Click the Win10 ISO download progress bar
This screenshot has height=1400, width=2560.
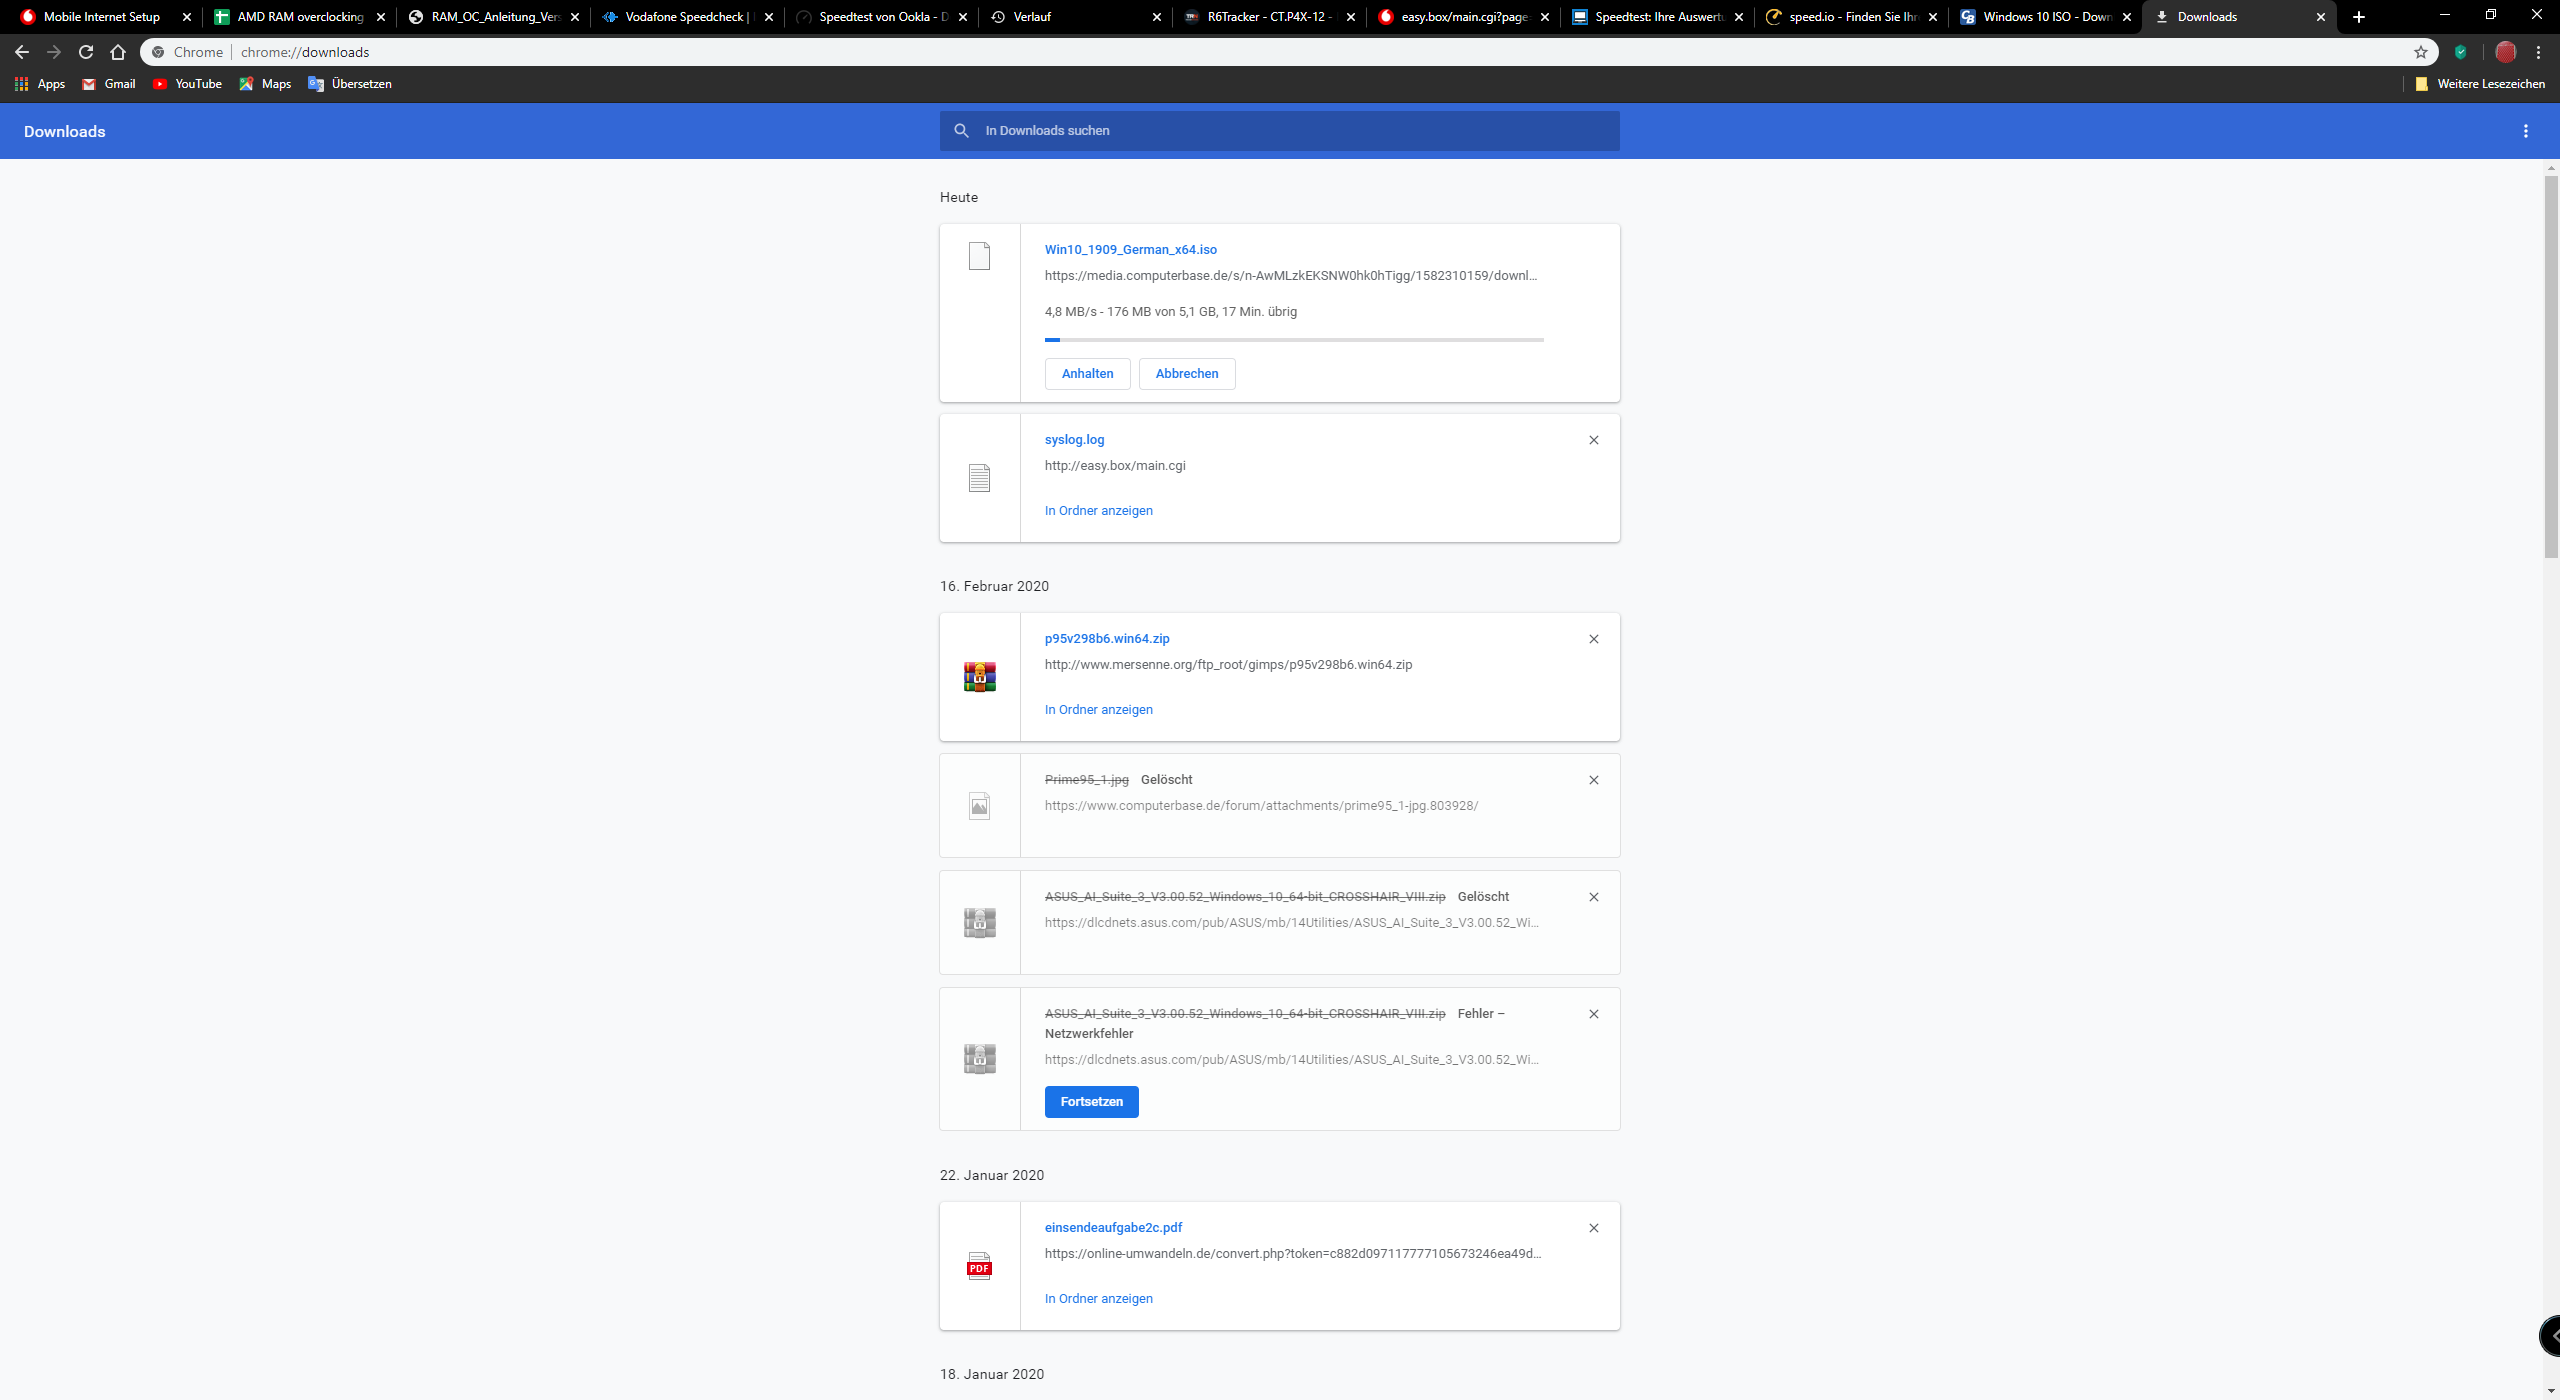[x=1294, y=340]
